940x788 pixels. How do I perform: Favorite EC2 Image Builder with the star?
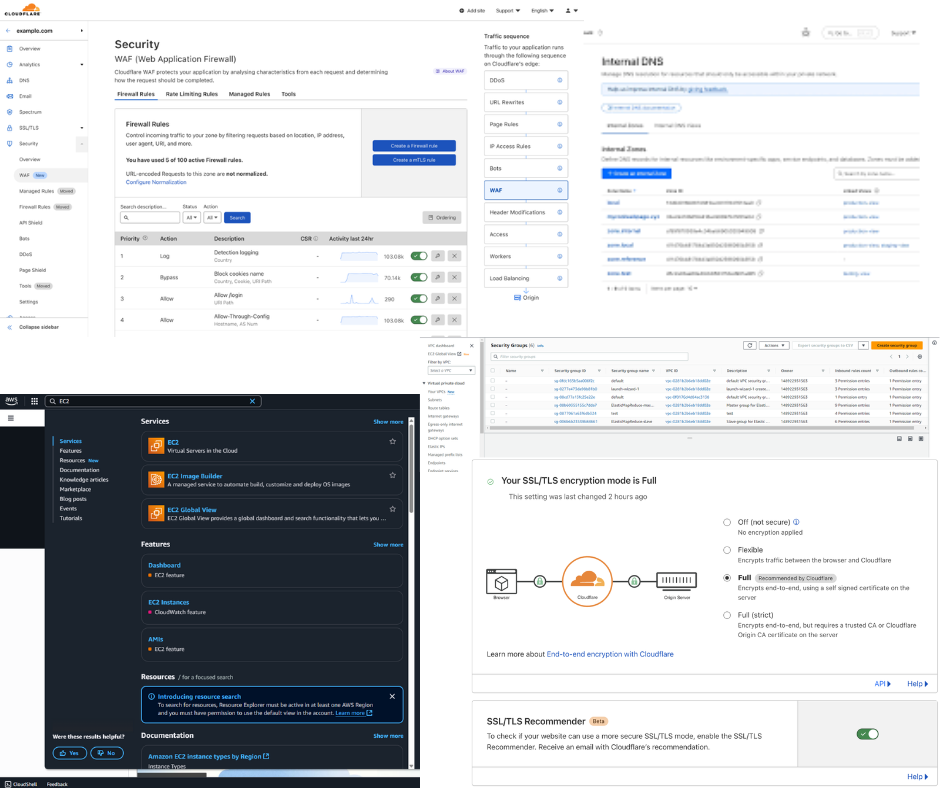pyautogui.click(x=393, y=476)
